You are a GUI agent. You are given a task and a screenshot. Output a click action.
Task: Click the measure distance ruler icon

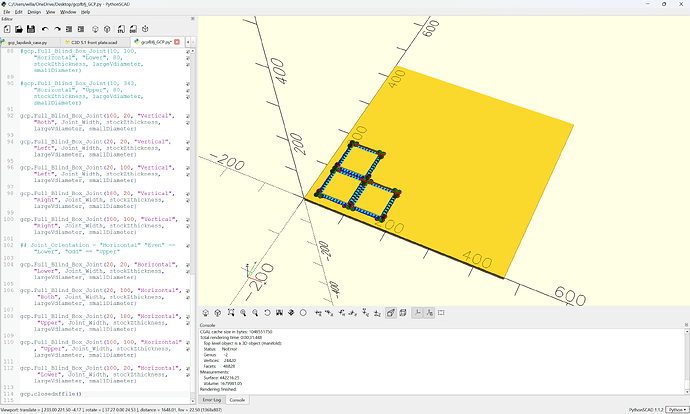[279, 313]
